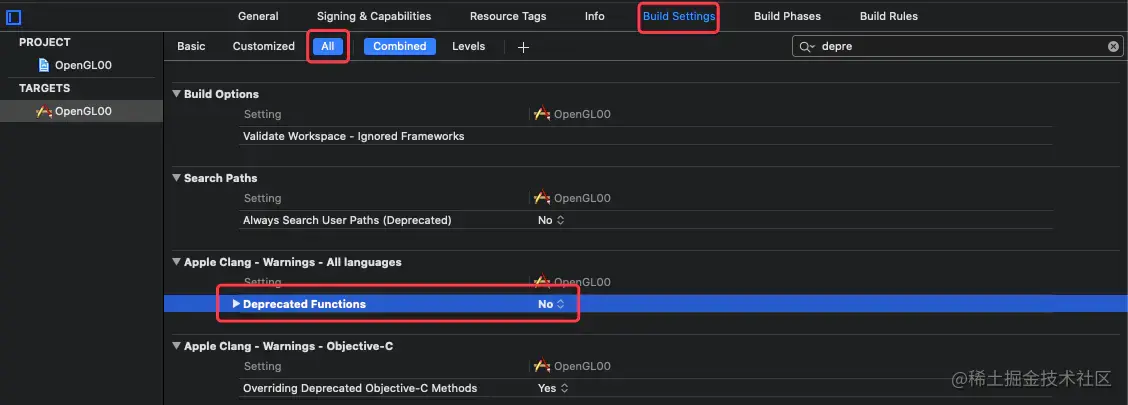The height and width of the screenshot is (405, 1128).
Task: Select Overriding Deprecated Objective-C Methods setting
Action: pos(360,388)
